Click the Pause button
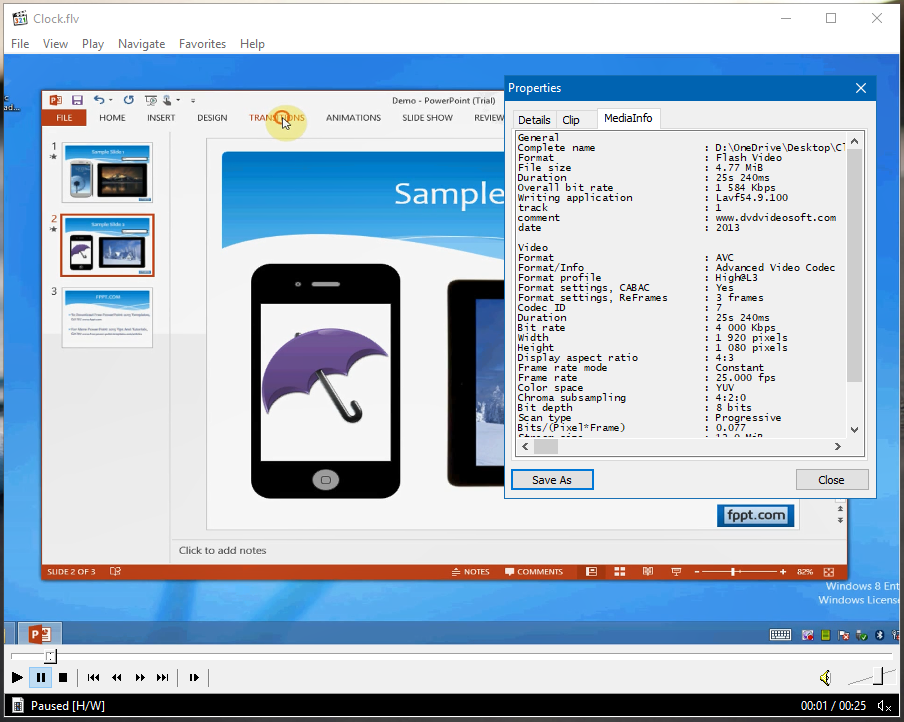This screenshot has width=904, height=722. click(x=40, y=678)
